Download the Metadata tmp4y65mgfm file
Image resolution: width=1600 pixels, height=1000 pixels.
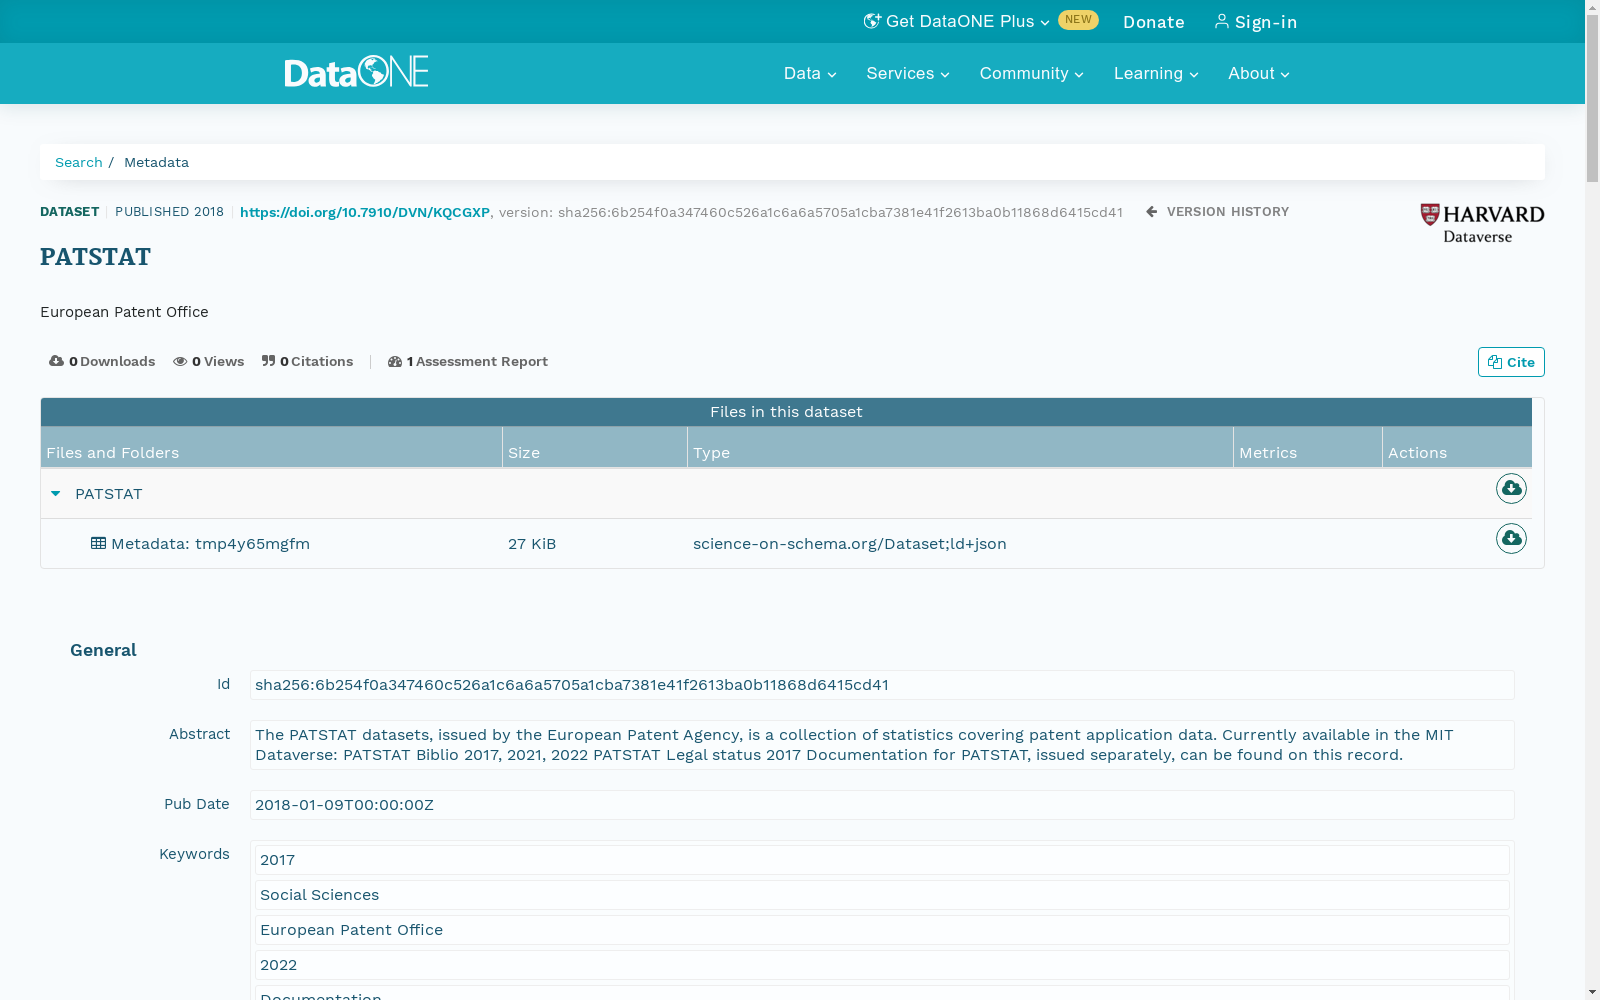pos(1511,538)
